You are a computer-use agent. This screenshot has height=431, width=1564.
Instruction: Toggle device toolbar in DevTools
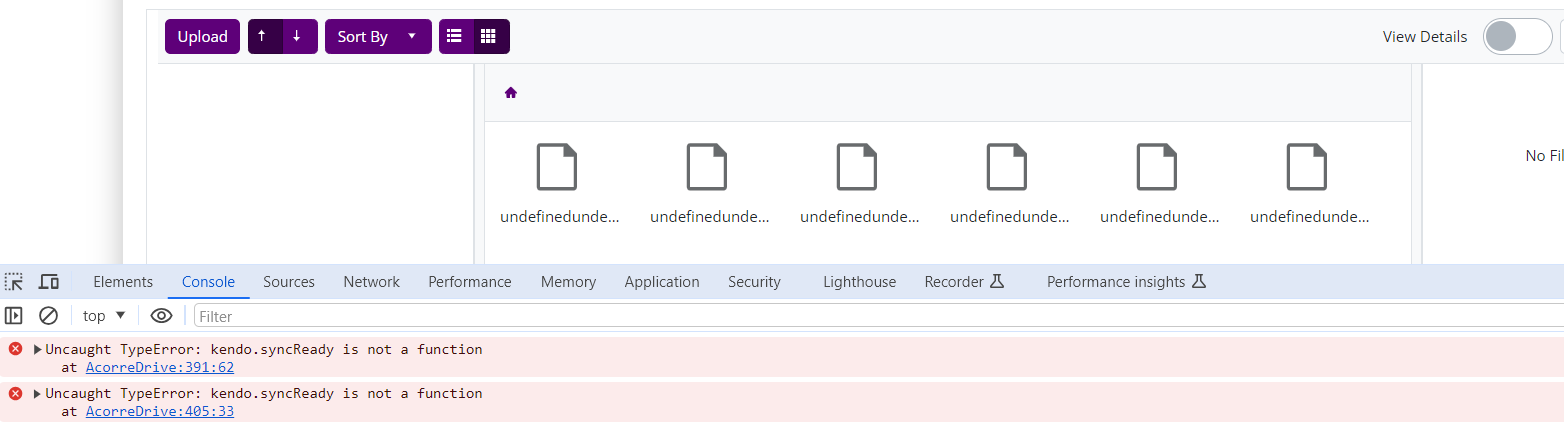[x=48, y=282]
